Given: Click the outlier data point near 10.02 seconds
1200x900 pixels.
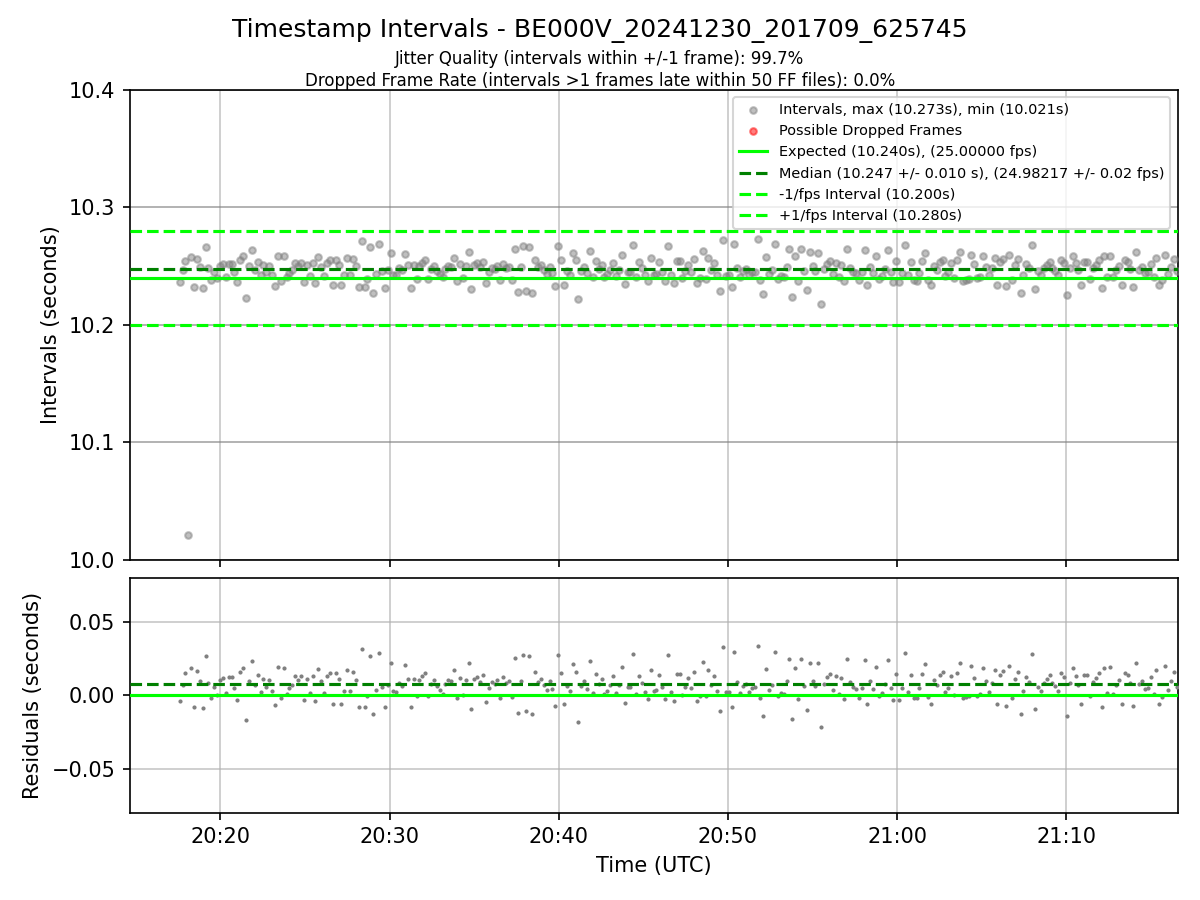Looking at the screenshot, I should tap(188, 535).
